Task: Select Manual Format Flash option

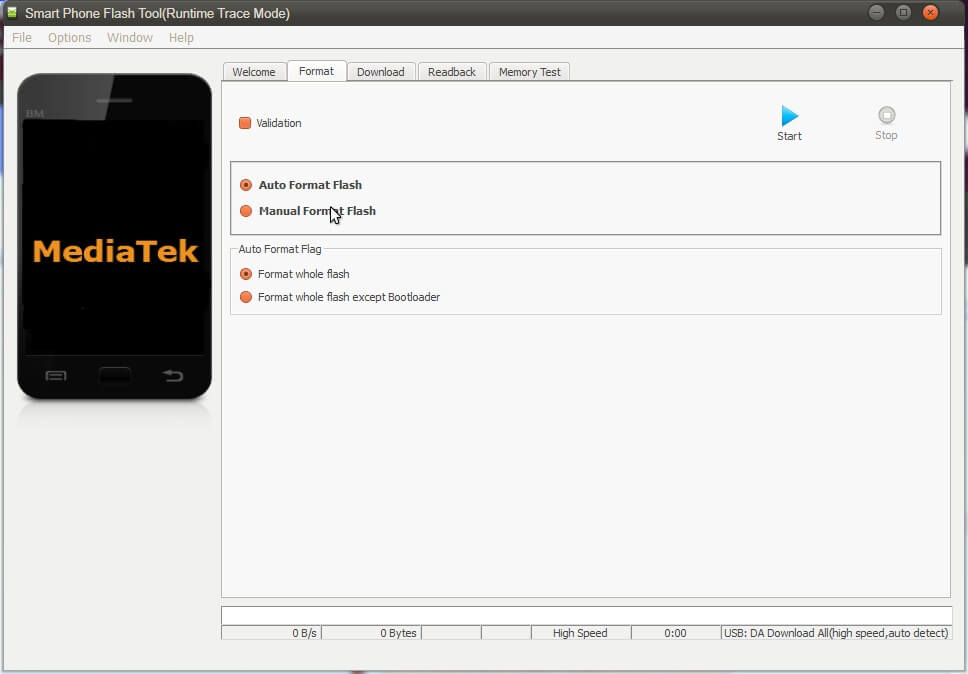Action: [x=246, y=211]
